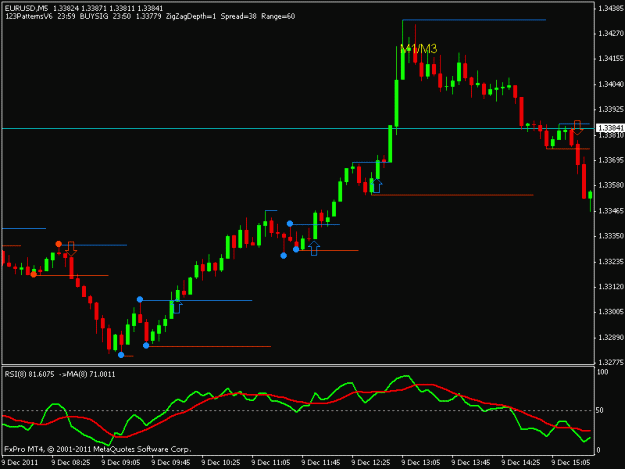Click the RSI 100 level label
Screen dimensions: 625x469
pos(603,372)
